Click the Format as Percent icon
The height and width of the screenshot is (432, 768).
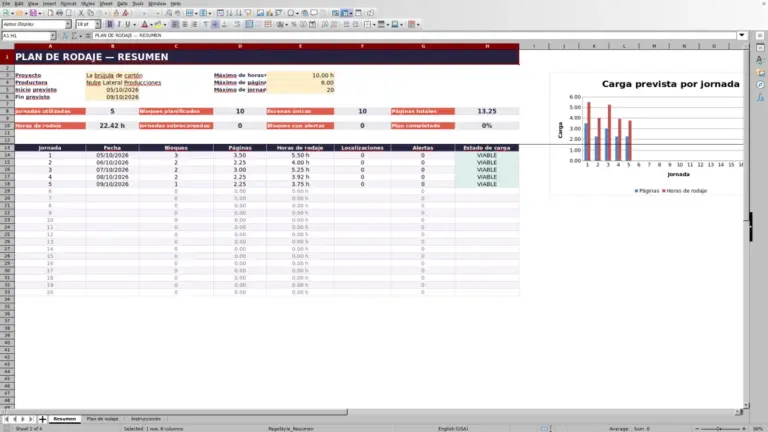[293, 24]
